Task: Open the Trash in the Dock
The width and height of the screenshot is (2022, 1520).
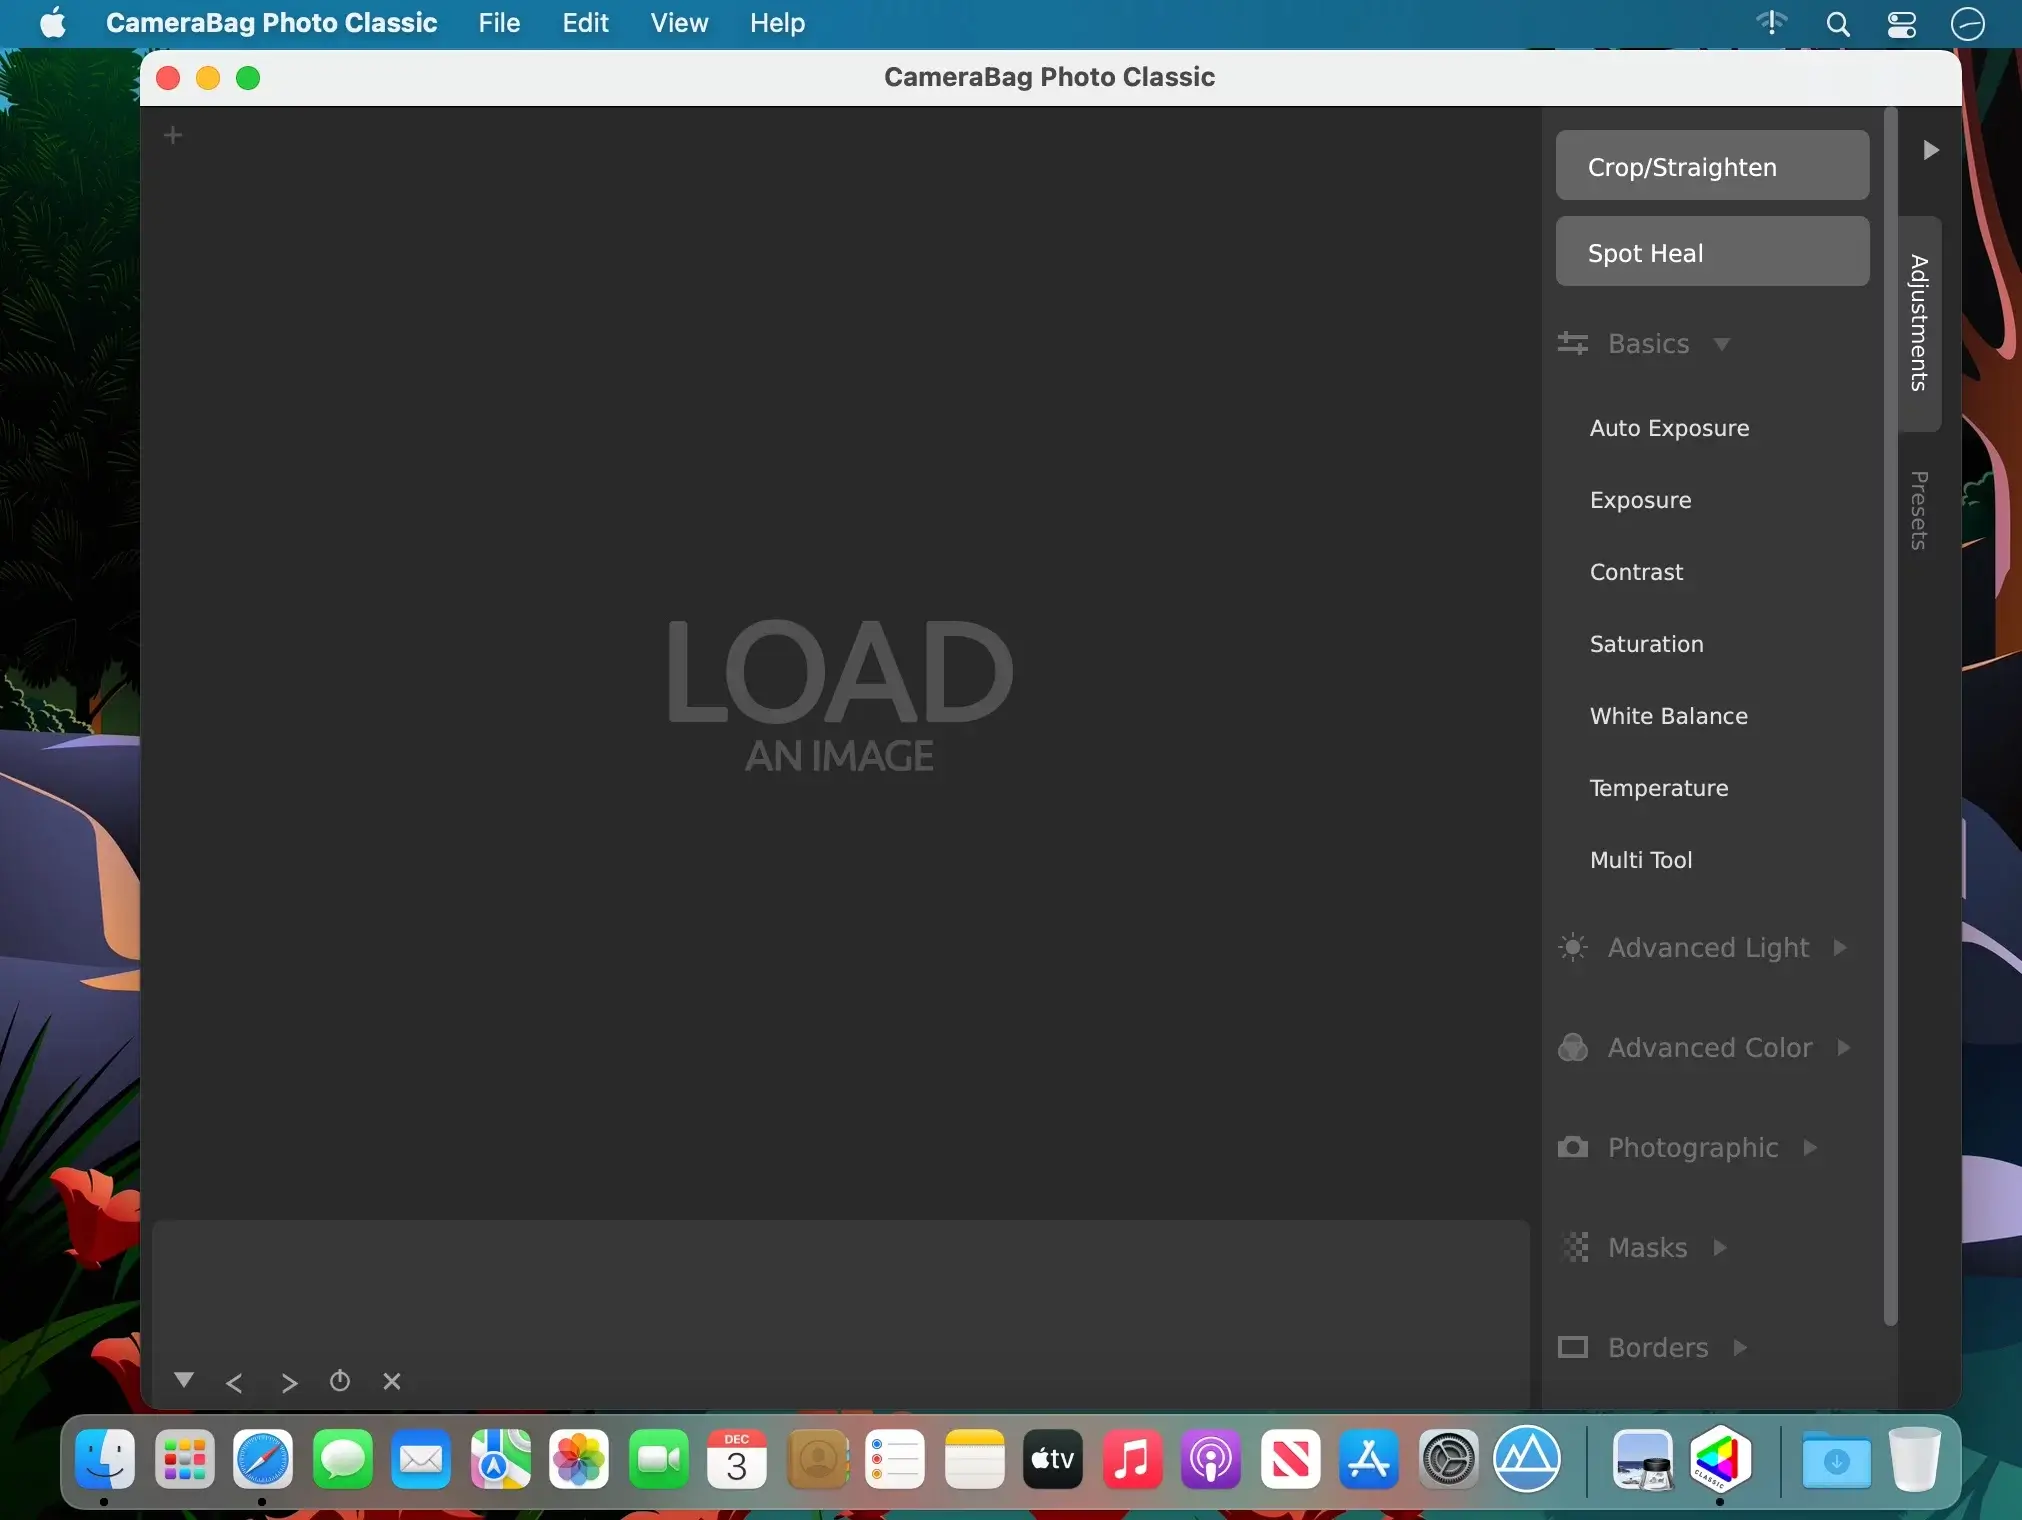Action: pyautogui.click(x=1914, y=1460)
